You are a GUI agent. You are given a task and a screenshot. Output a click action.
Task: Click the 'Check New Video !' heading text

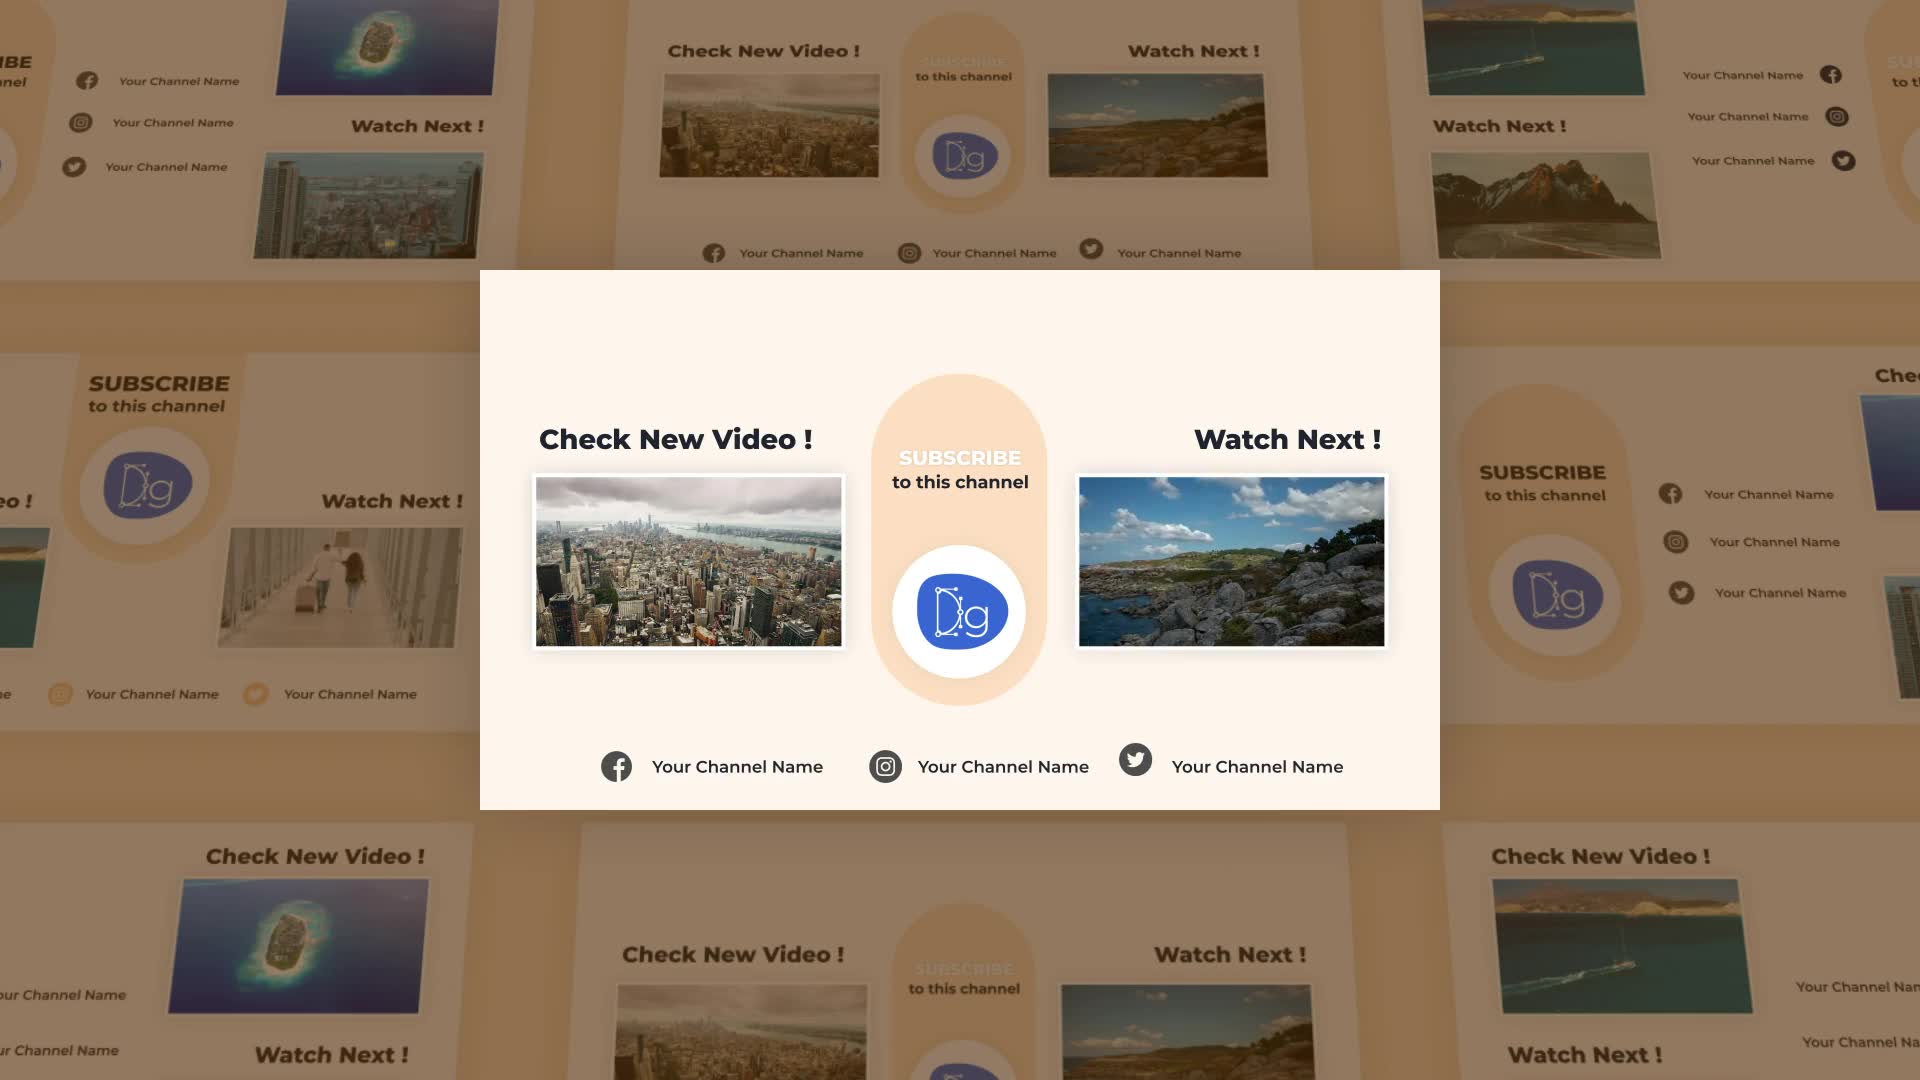click(675, 439)
